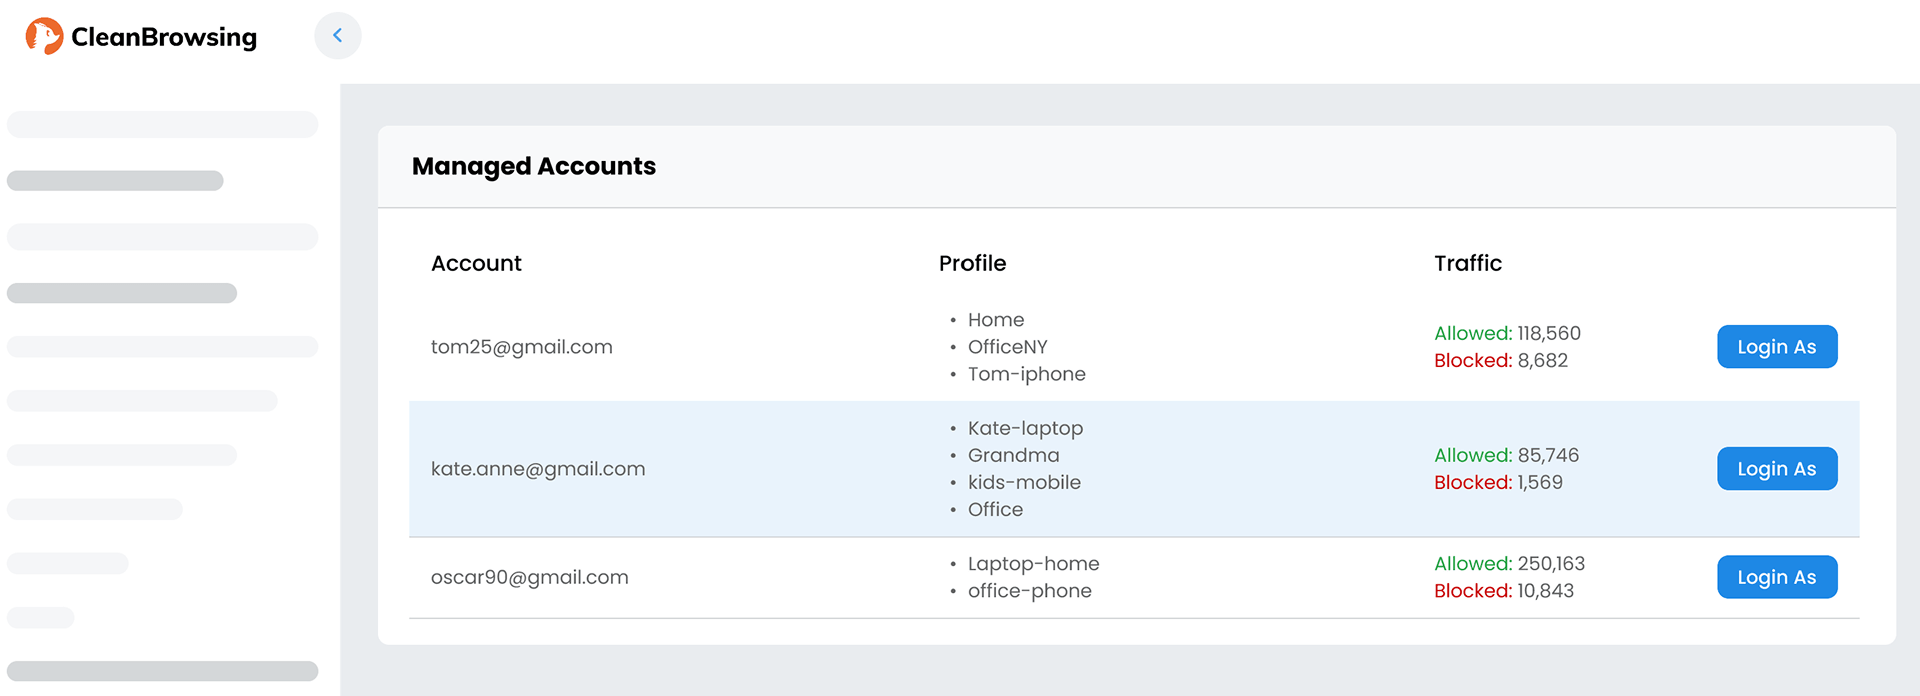Click the Tom-iphone profile entry
Viewport: 1920px width, 696px height.
(x=1026, y=374)
